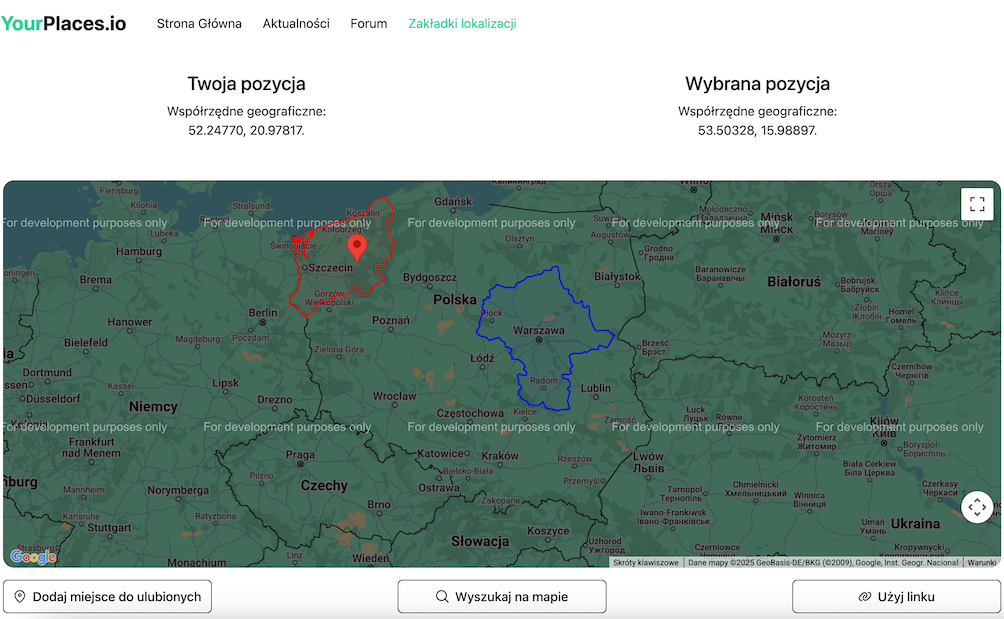Click the pin icon beside 'Dodaj miejsce'
1004x619 pixels.
click(x=20, y=597)
